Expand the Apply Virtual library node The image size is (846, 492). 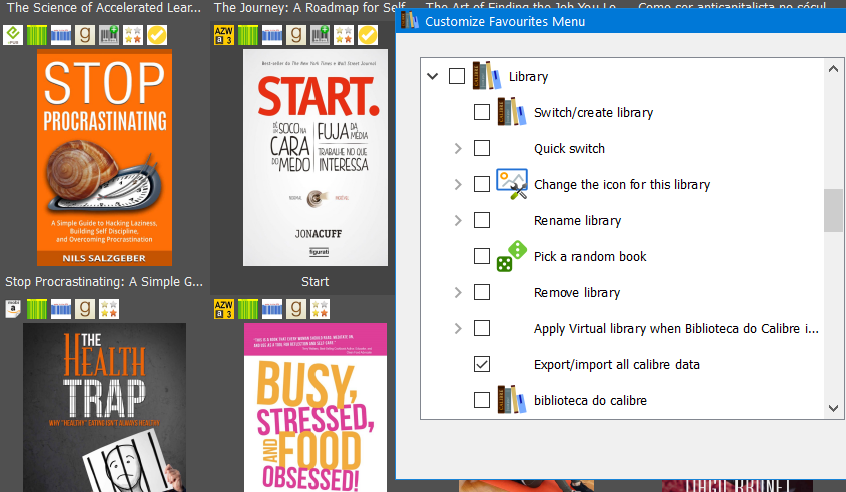[x=458, y=329]
